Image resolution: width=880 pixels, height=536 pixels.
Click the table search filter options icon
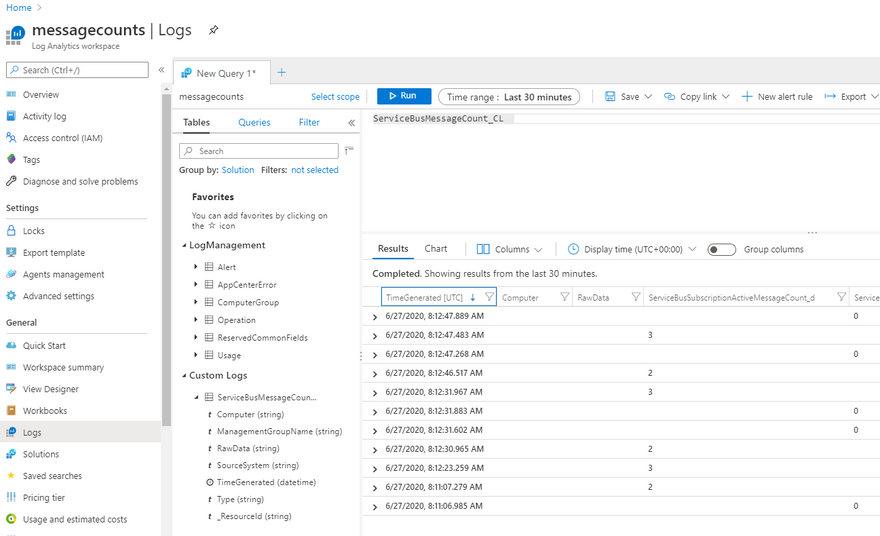coord(349,150)
